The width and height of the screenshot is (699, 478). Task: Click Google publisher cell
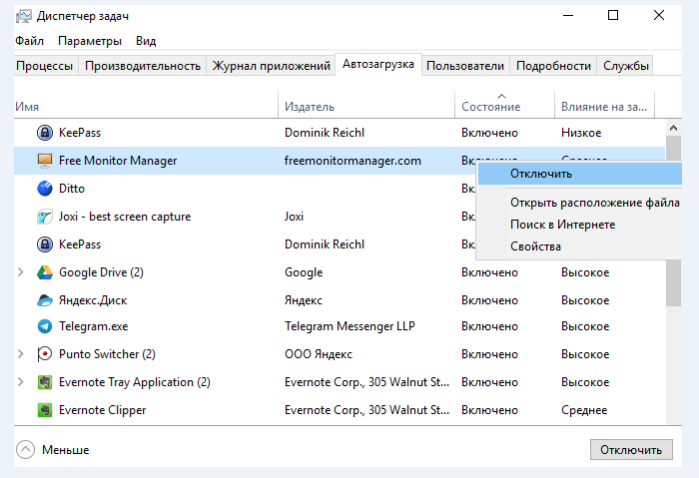(x=304, y=272)
